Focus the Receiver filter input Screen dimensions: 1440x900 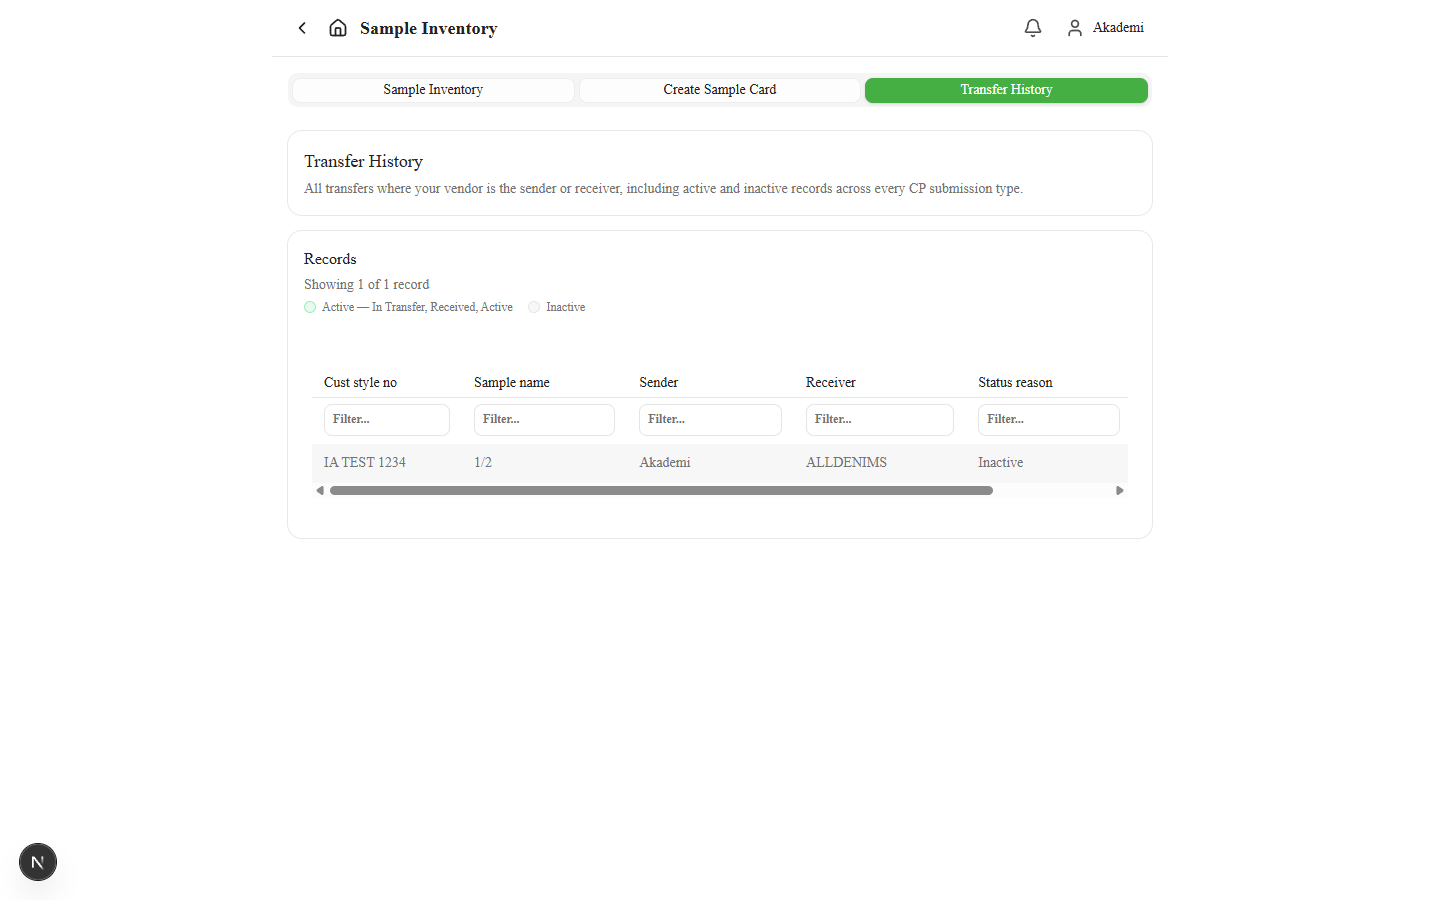880,420
